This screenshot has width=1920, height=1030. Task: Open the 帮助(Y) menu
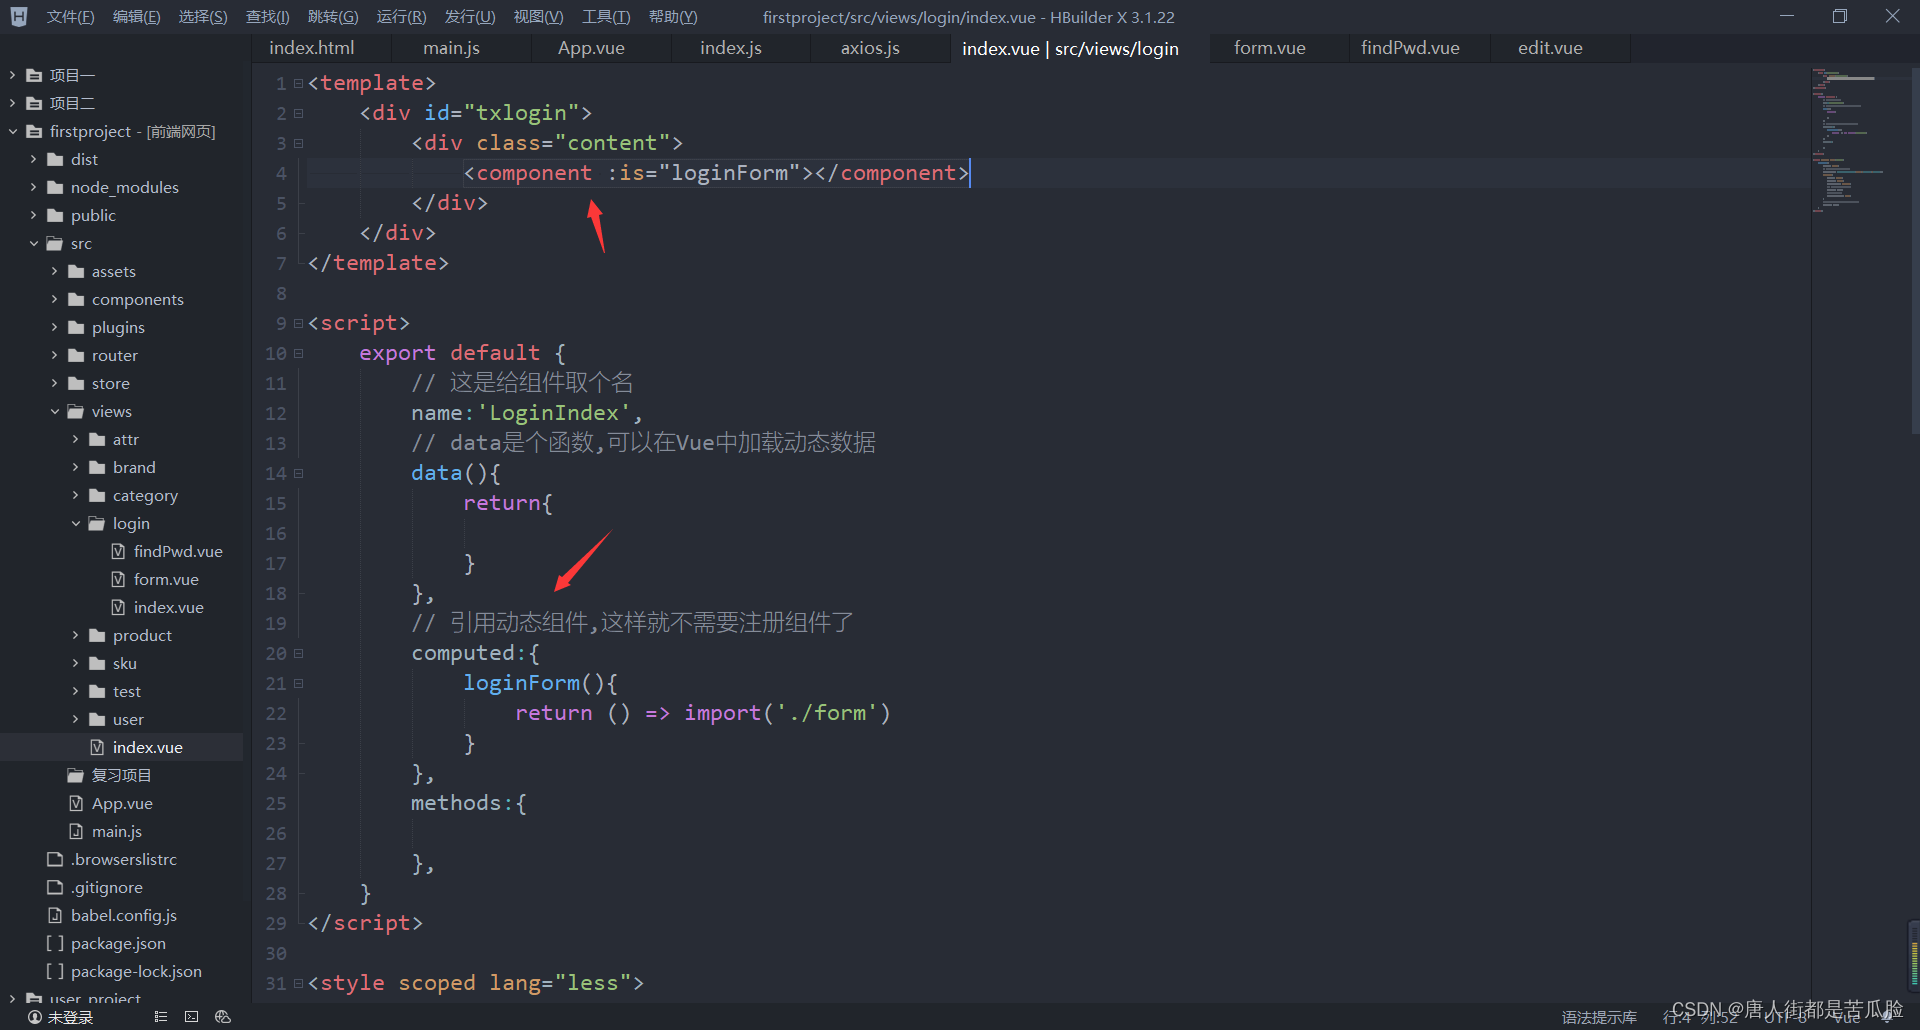pos(673,17)
